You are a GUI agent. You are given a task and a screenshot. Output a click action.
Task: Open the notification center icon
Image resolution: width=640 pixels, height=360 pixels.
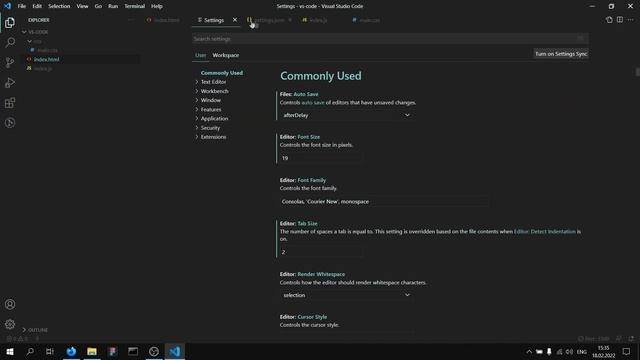pos(626,351)
